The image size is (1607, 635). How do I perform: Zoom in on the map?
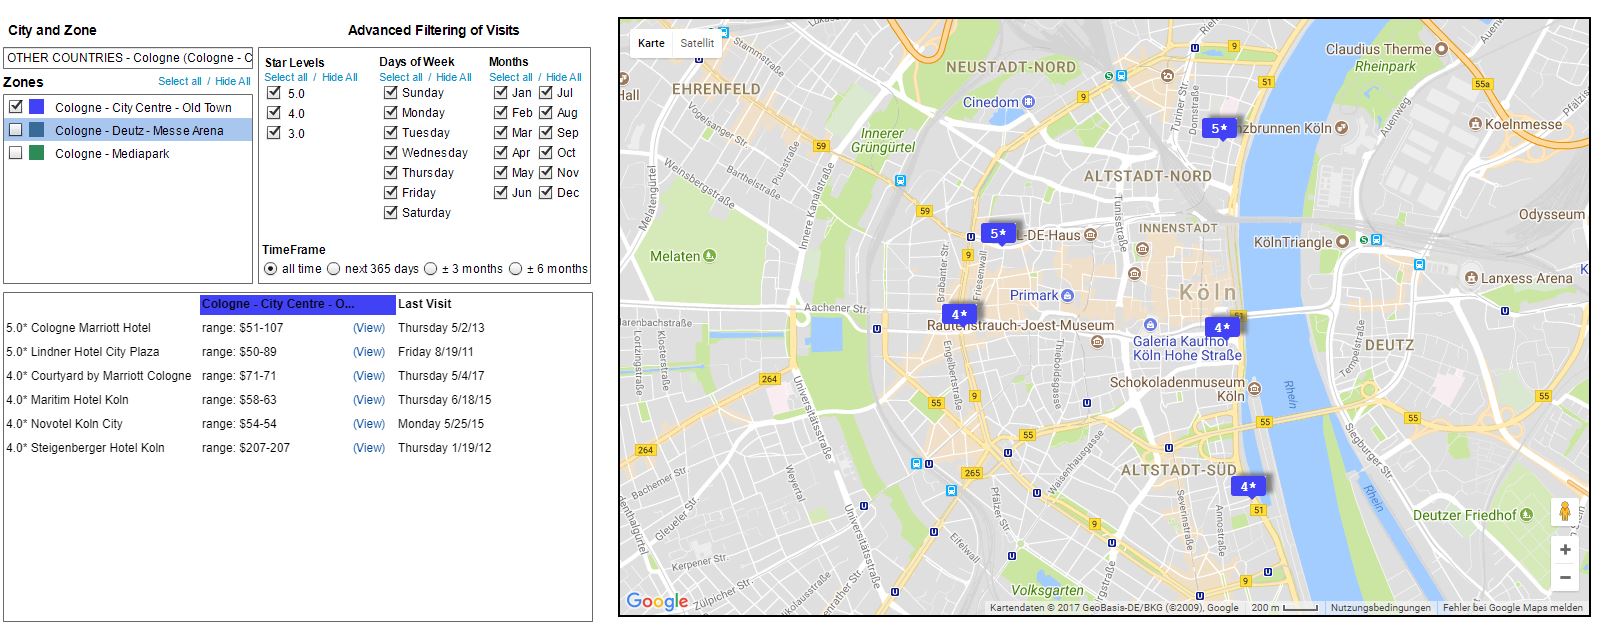tap(1565, 550)
